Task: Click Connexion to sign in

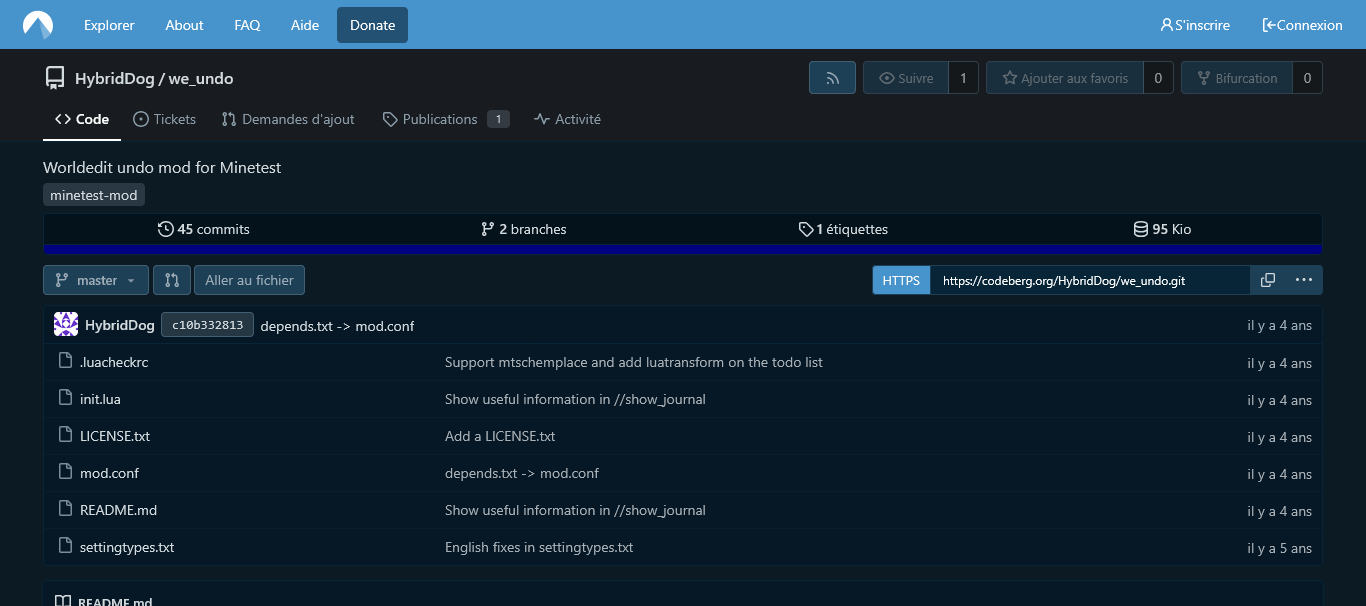Action: click(x=1303, y=25)
